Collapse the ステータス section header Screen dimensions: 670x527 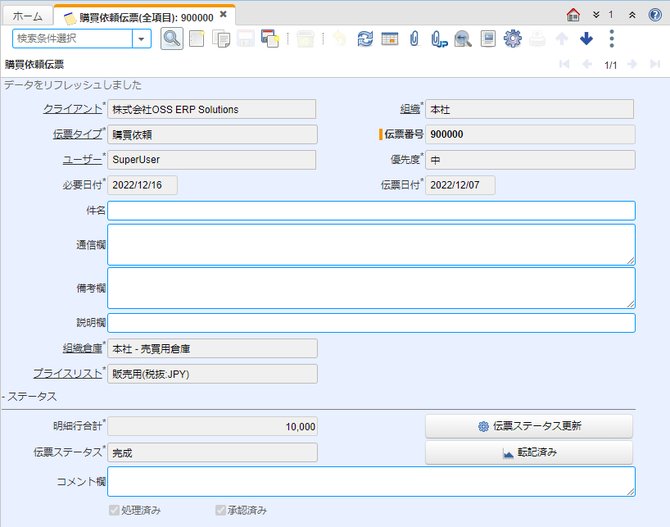(x=29, y=397)
